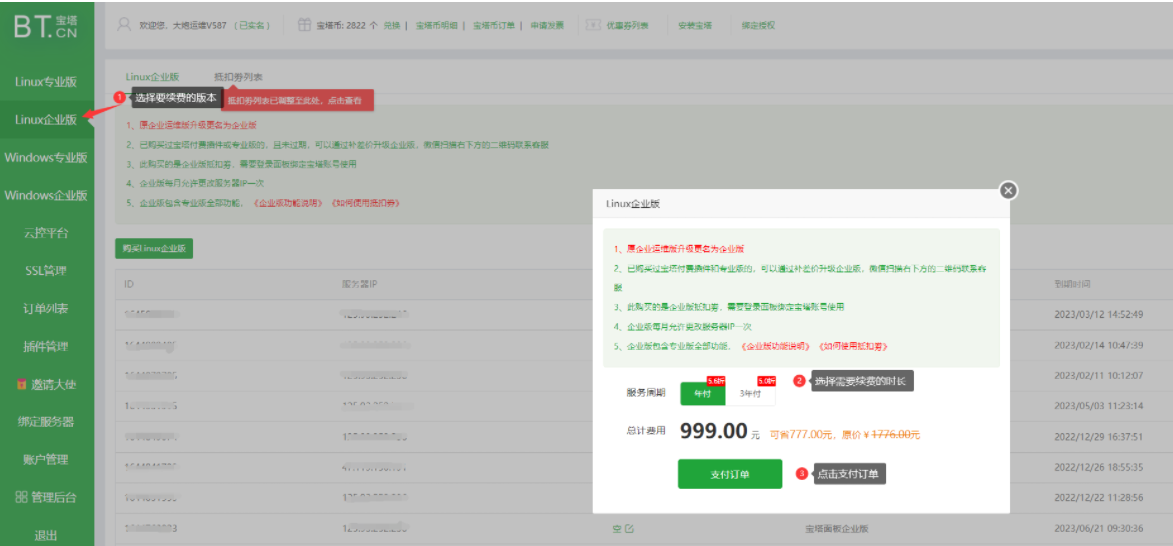Click the 5.0折 discount badge
Image resolution: width=1173 pixels, height=546 pixels.
coord(767,380)
